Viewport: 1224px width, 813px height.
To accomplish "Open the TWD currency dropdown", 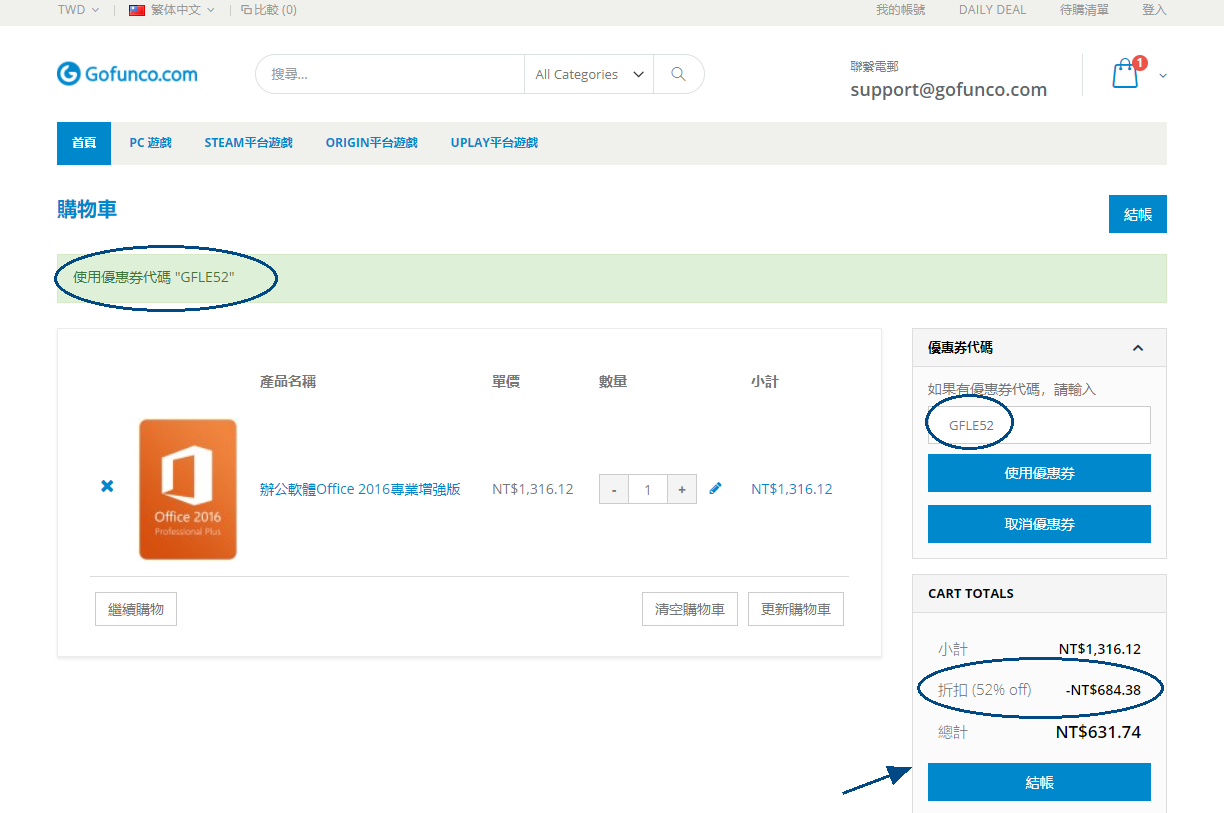I will coord(78,10).
